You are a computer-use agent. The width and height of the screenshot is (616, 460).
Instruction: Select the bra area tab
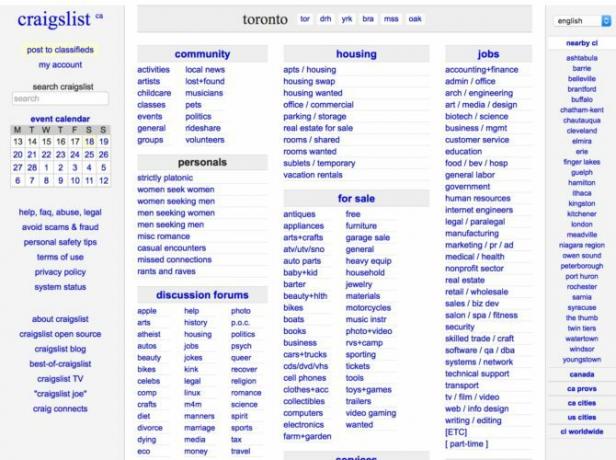pos(368,19)
